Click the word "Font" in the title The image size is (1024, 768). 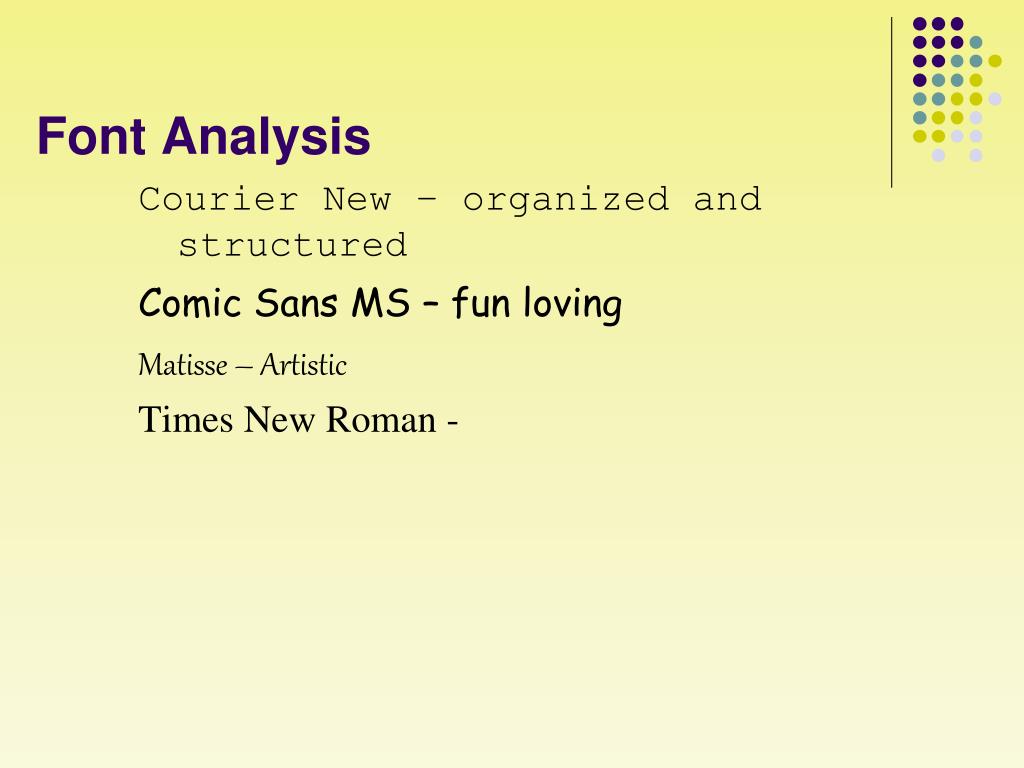tap(91, 136)
